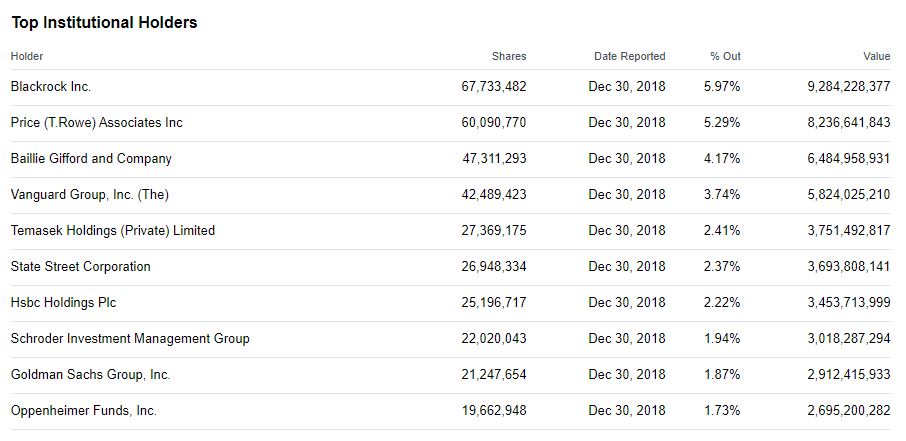Image resolution: width=906 pixels, height=441 pixels.
Task: Click Goldman Sachs 1.87% out value
Action: [722, 375]
